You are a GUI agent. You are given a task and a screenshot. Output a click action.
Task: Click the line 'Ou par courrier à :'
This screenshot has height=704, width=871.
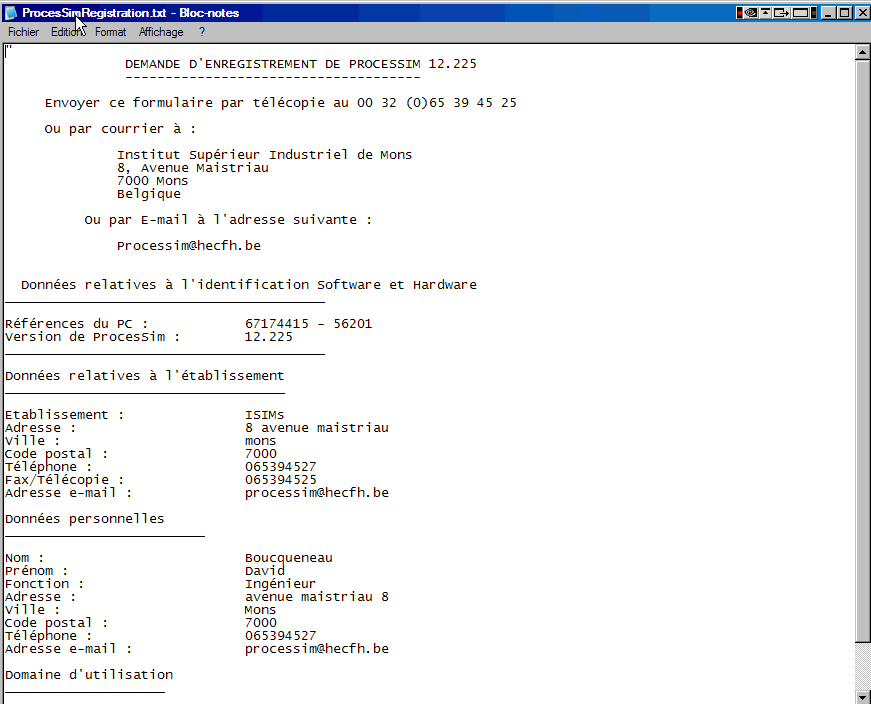pyautogui.click(x=120, y=129)
